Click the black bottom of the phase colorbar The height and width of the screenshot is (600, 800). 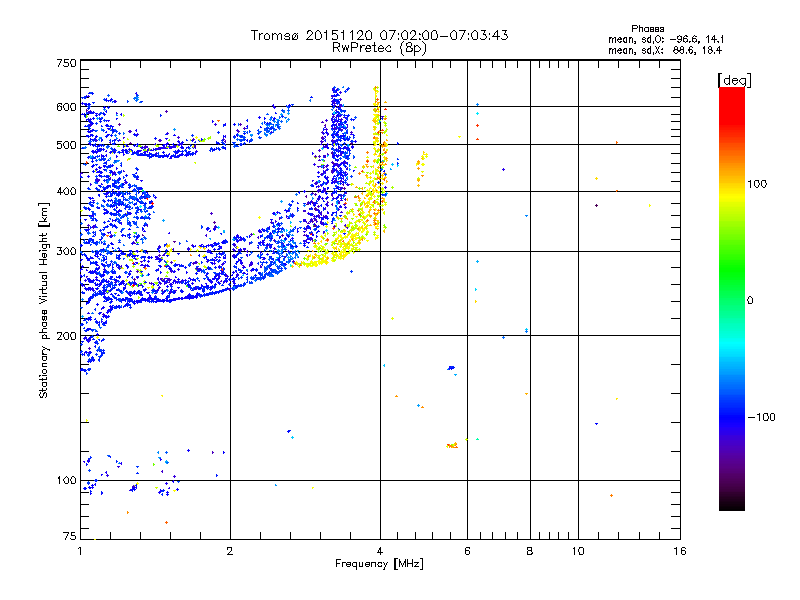(x=732, y=503)
